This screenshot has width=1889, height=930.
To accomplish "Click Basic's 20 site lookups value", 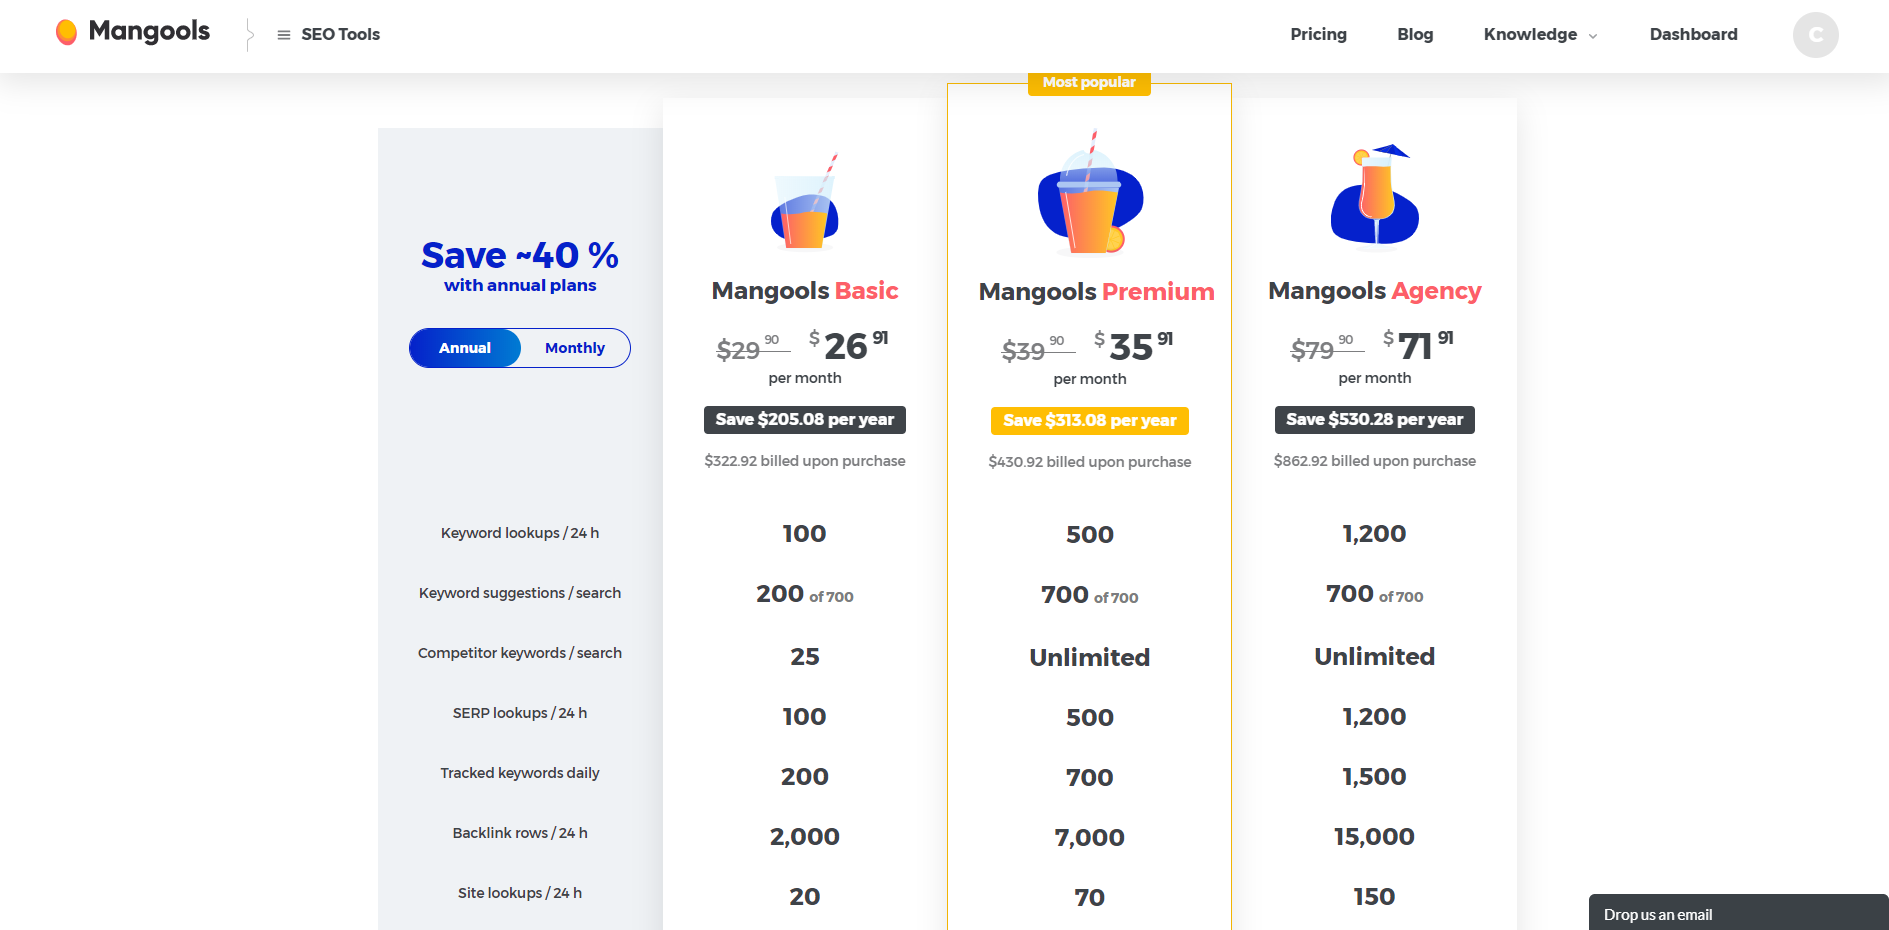I will pos(805,897).
